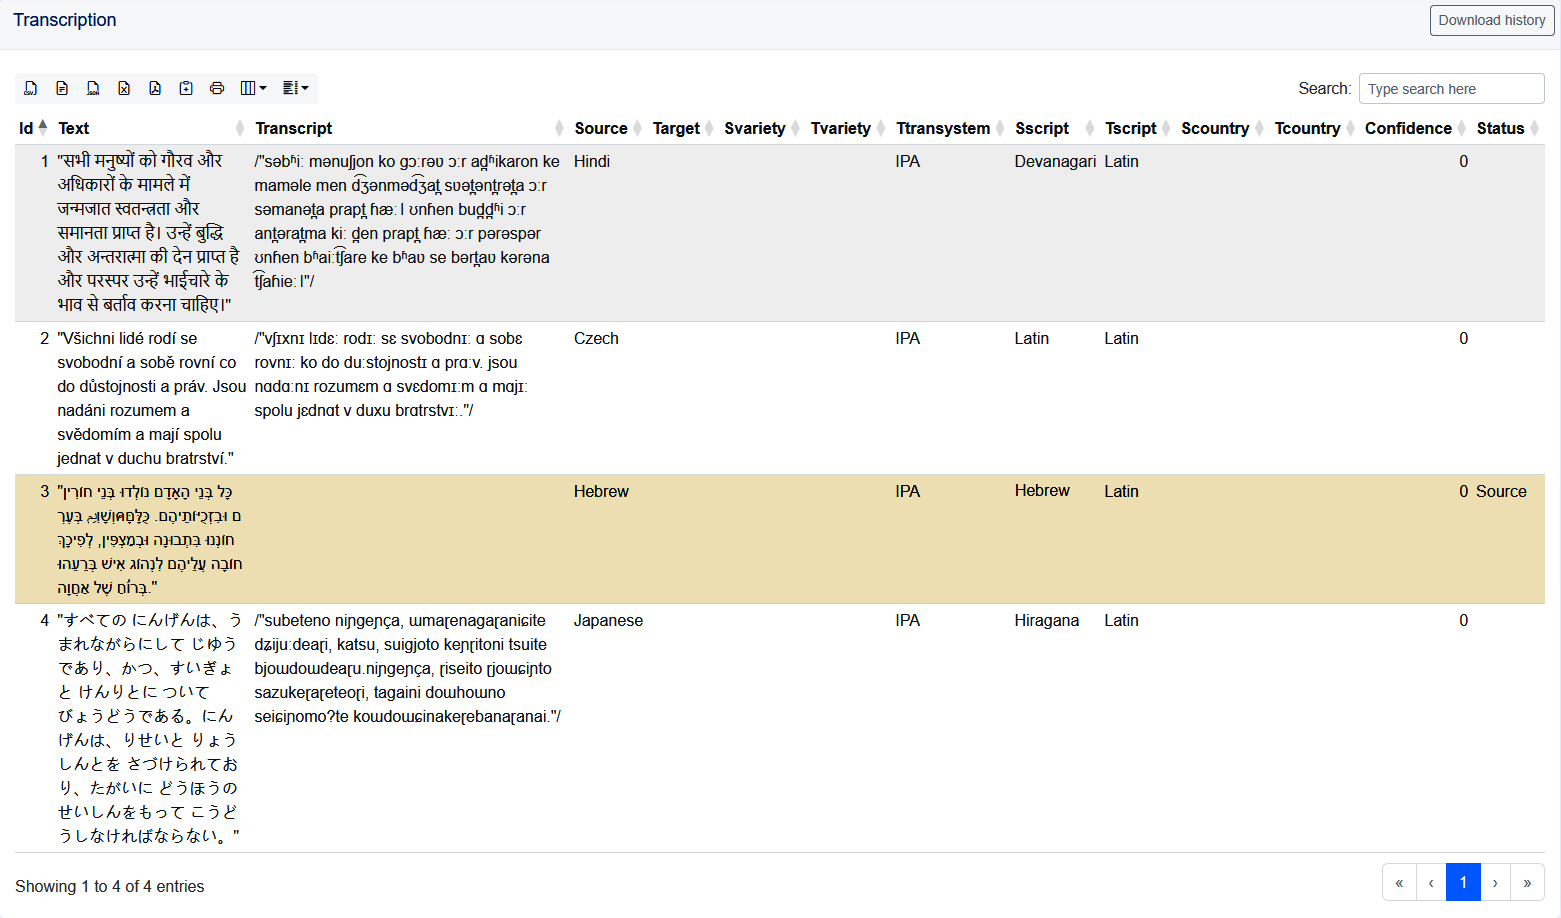Go to the first page of results
This screenshot has width=1561, height=918.
pos(1399,882)
